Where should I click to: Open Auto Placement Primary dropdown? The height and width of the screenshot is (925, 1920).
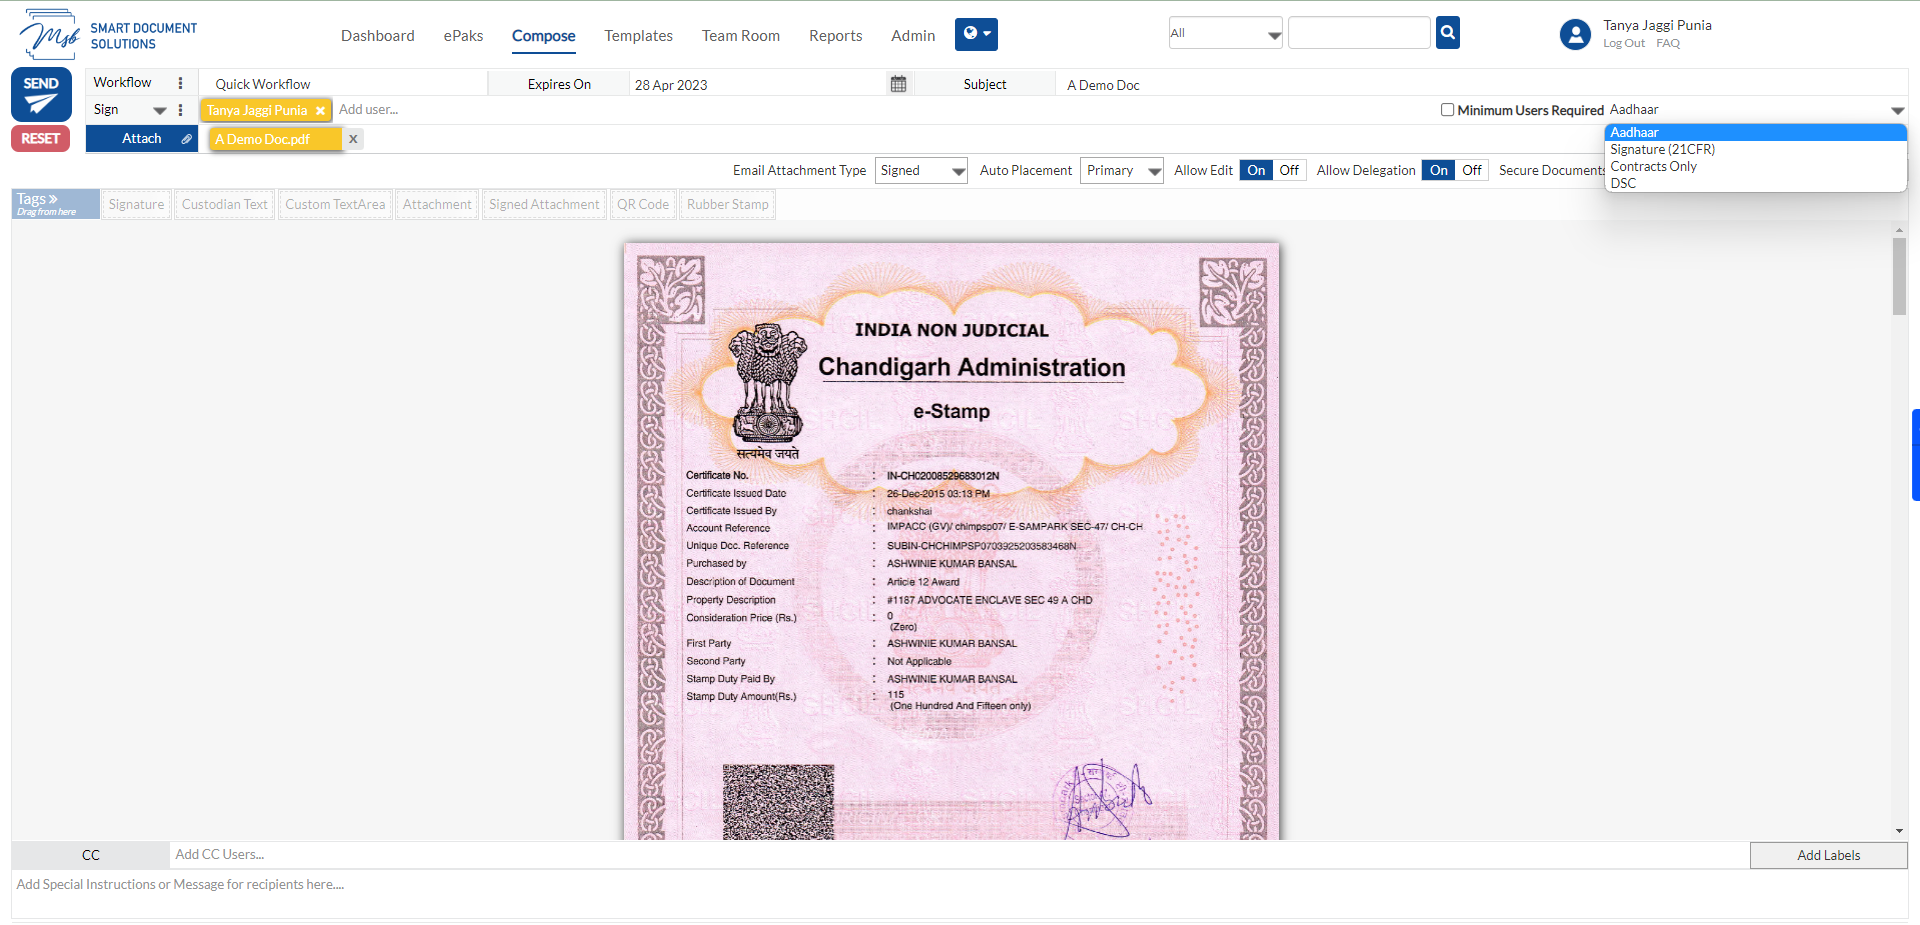tap(1122, 171)
